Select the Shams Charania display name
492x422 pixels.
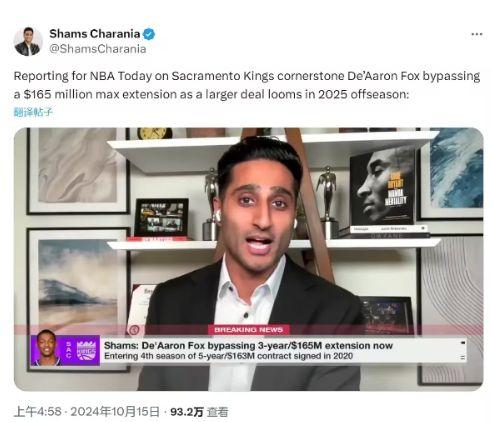click(95, 34)
